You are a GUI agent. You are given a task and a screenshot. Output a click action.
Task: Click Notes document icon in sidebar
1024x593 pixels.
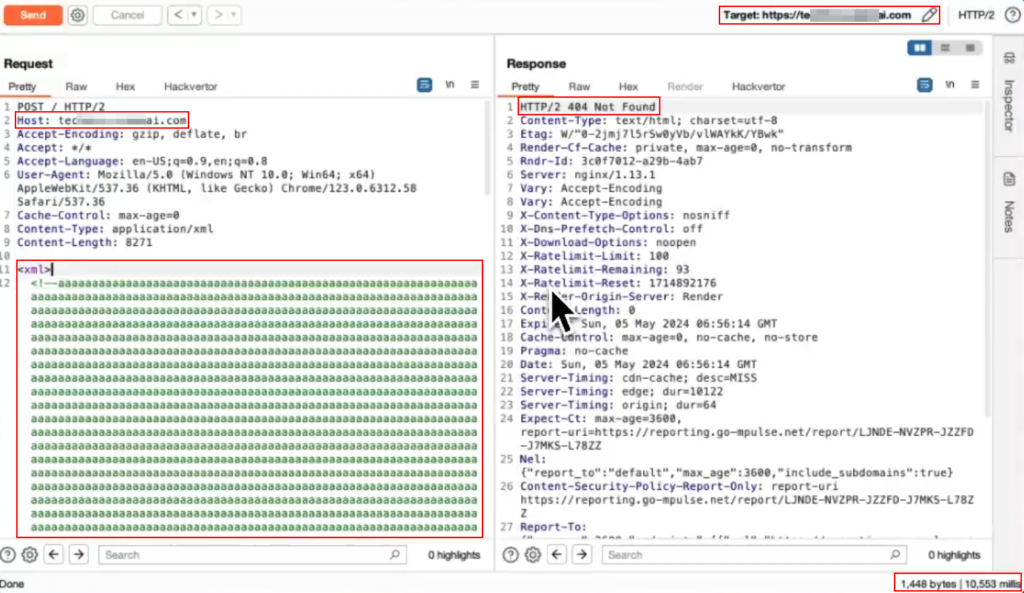point(1009,179)
